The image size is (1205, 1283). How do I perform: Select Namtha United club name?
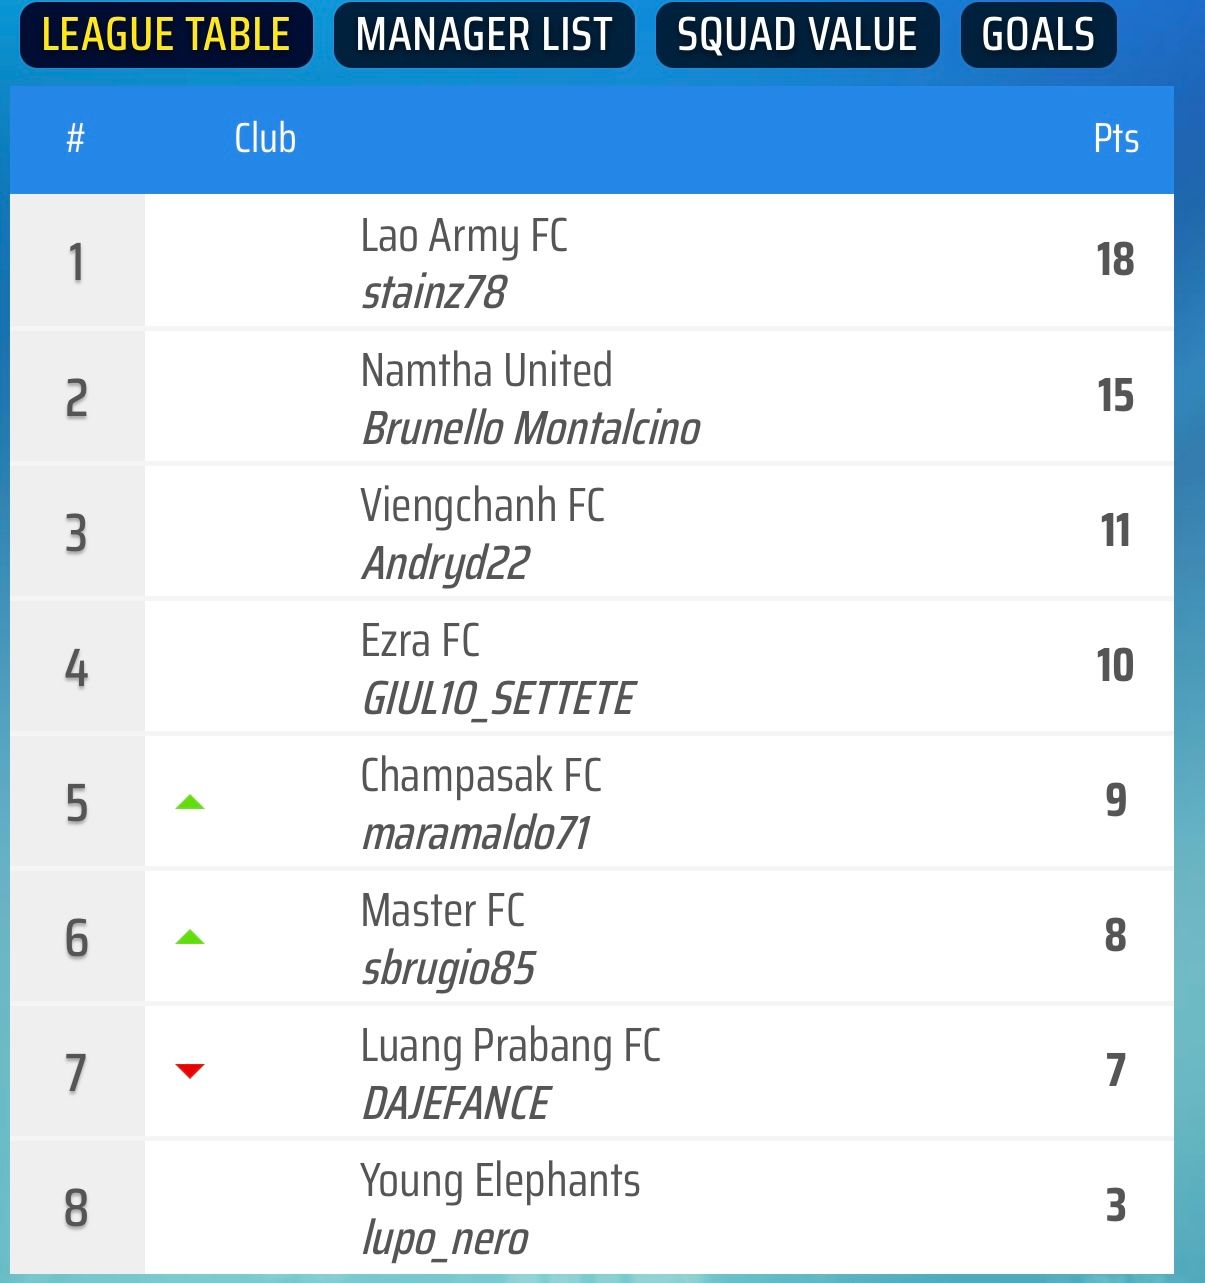click(x=486, y=370)
